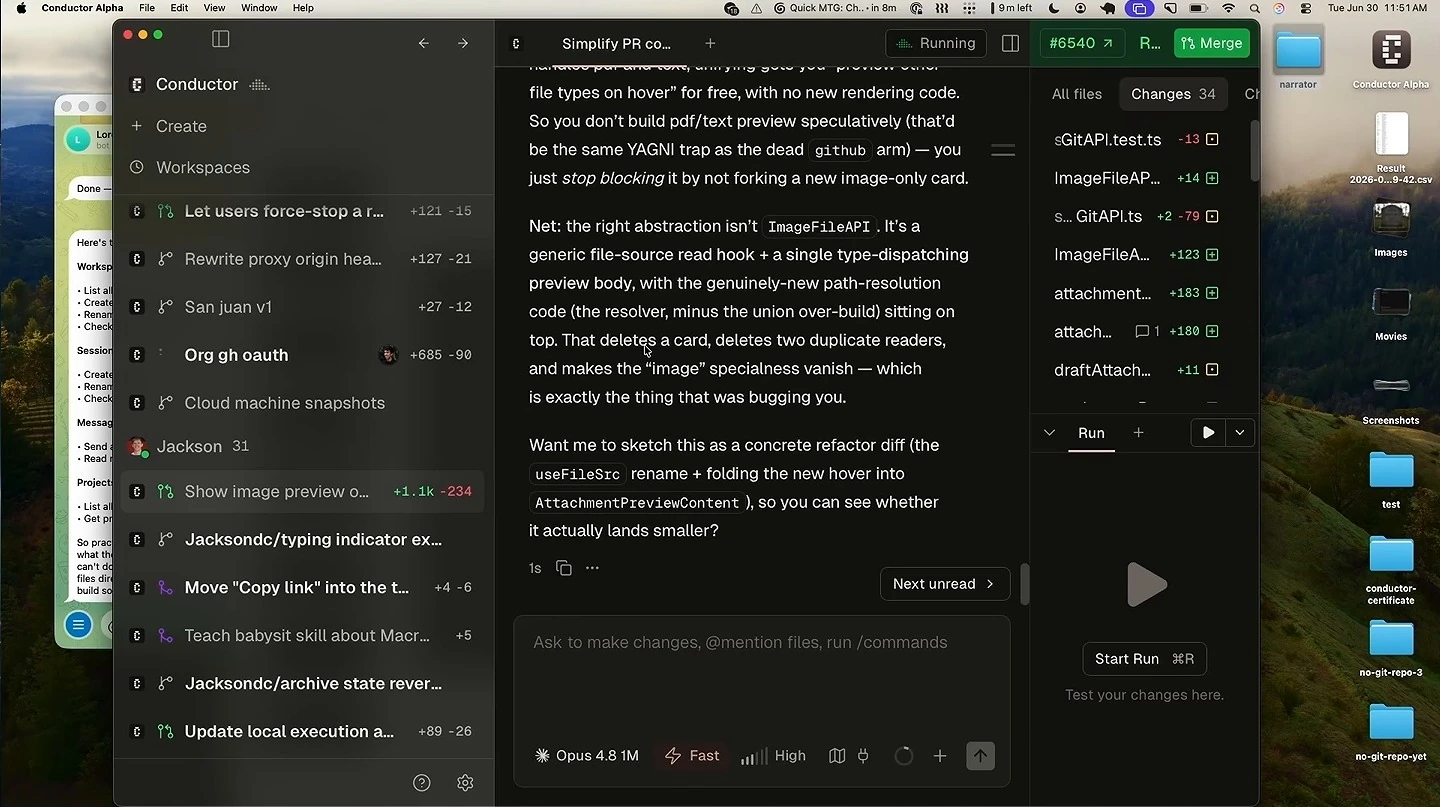Click Create in the sidebar
Screen dimensions: 1440x807
[181, 126]
